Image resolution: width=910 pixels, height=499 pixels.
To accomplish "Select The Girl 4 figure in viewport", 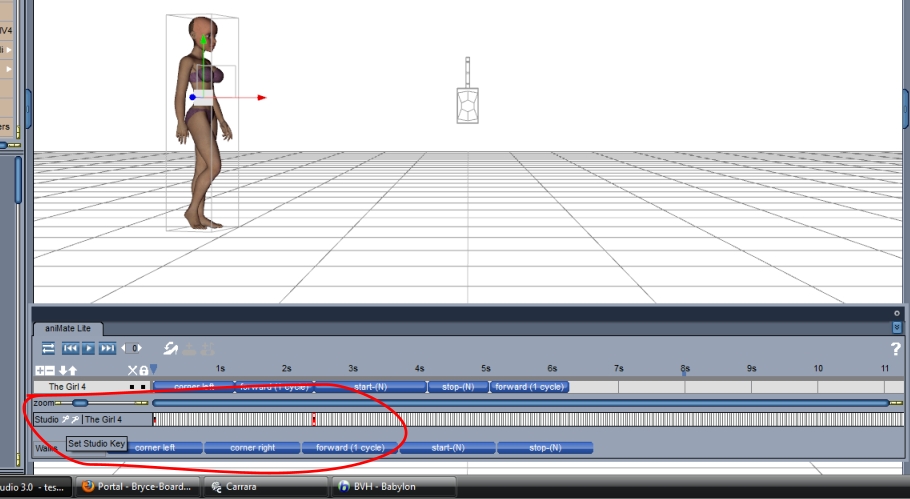I will point(203,124).
